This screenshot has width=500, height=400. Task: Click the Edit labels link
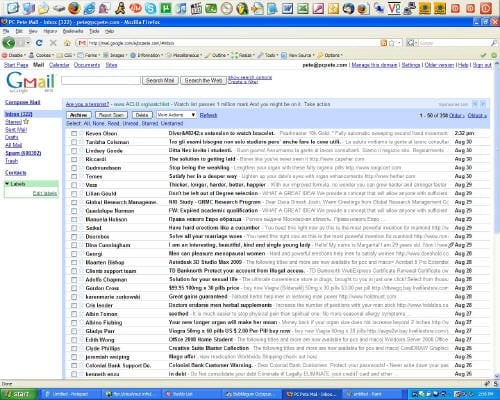click(x=45, y=193)
